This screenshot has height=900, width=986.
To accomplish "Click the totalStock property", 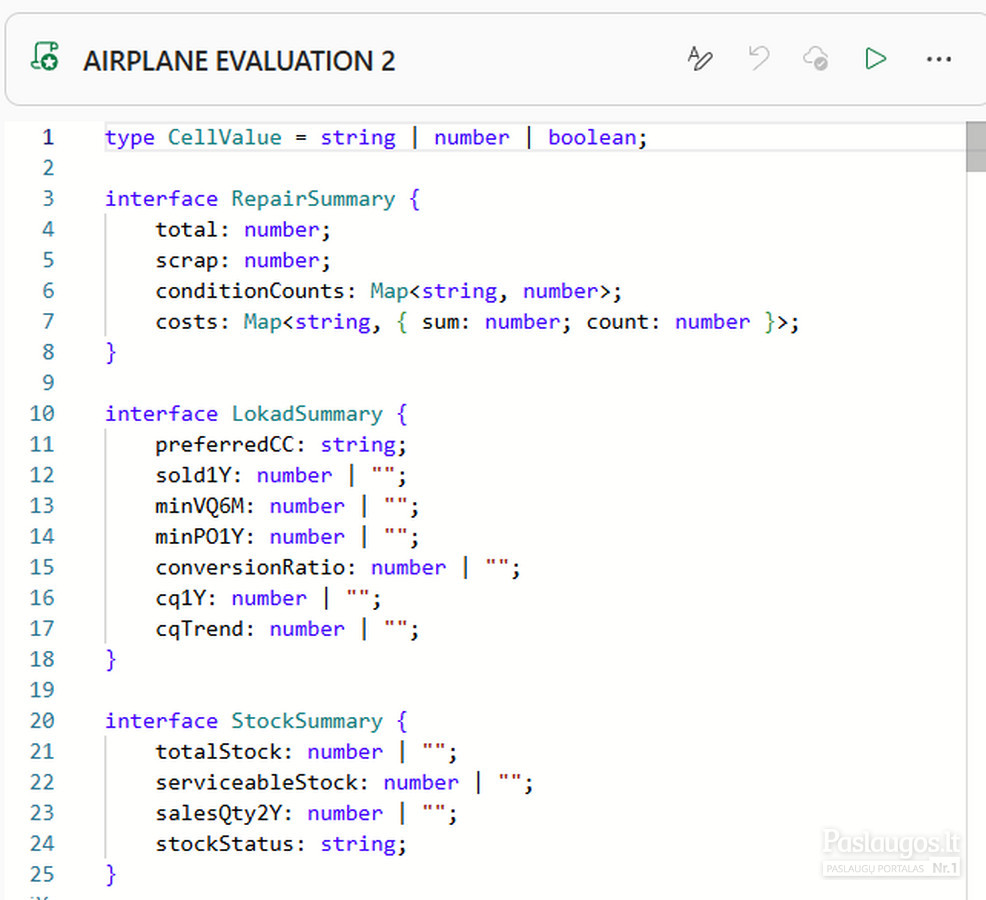I will (218, 752).
